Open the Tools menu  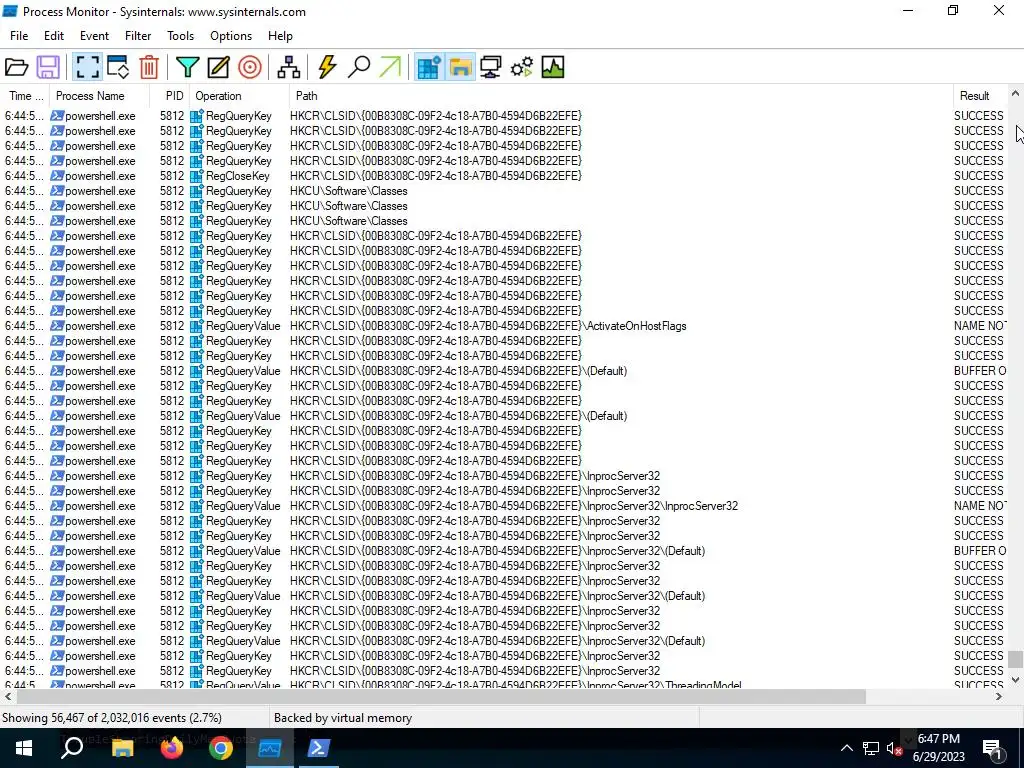(x=180, y=36)
